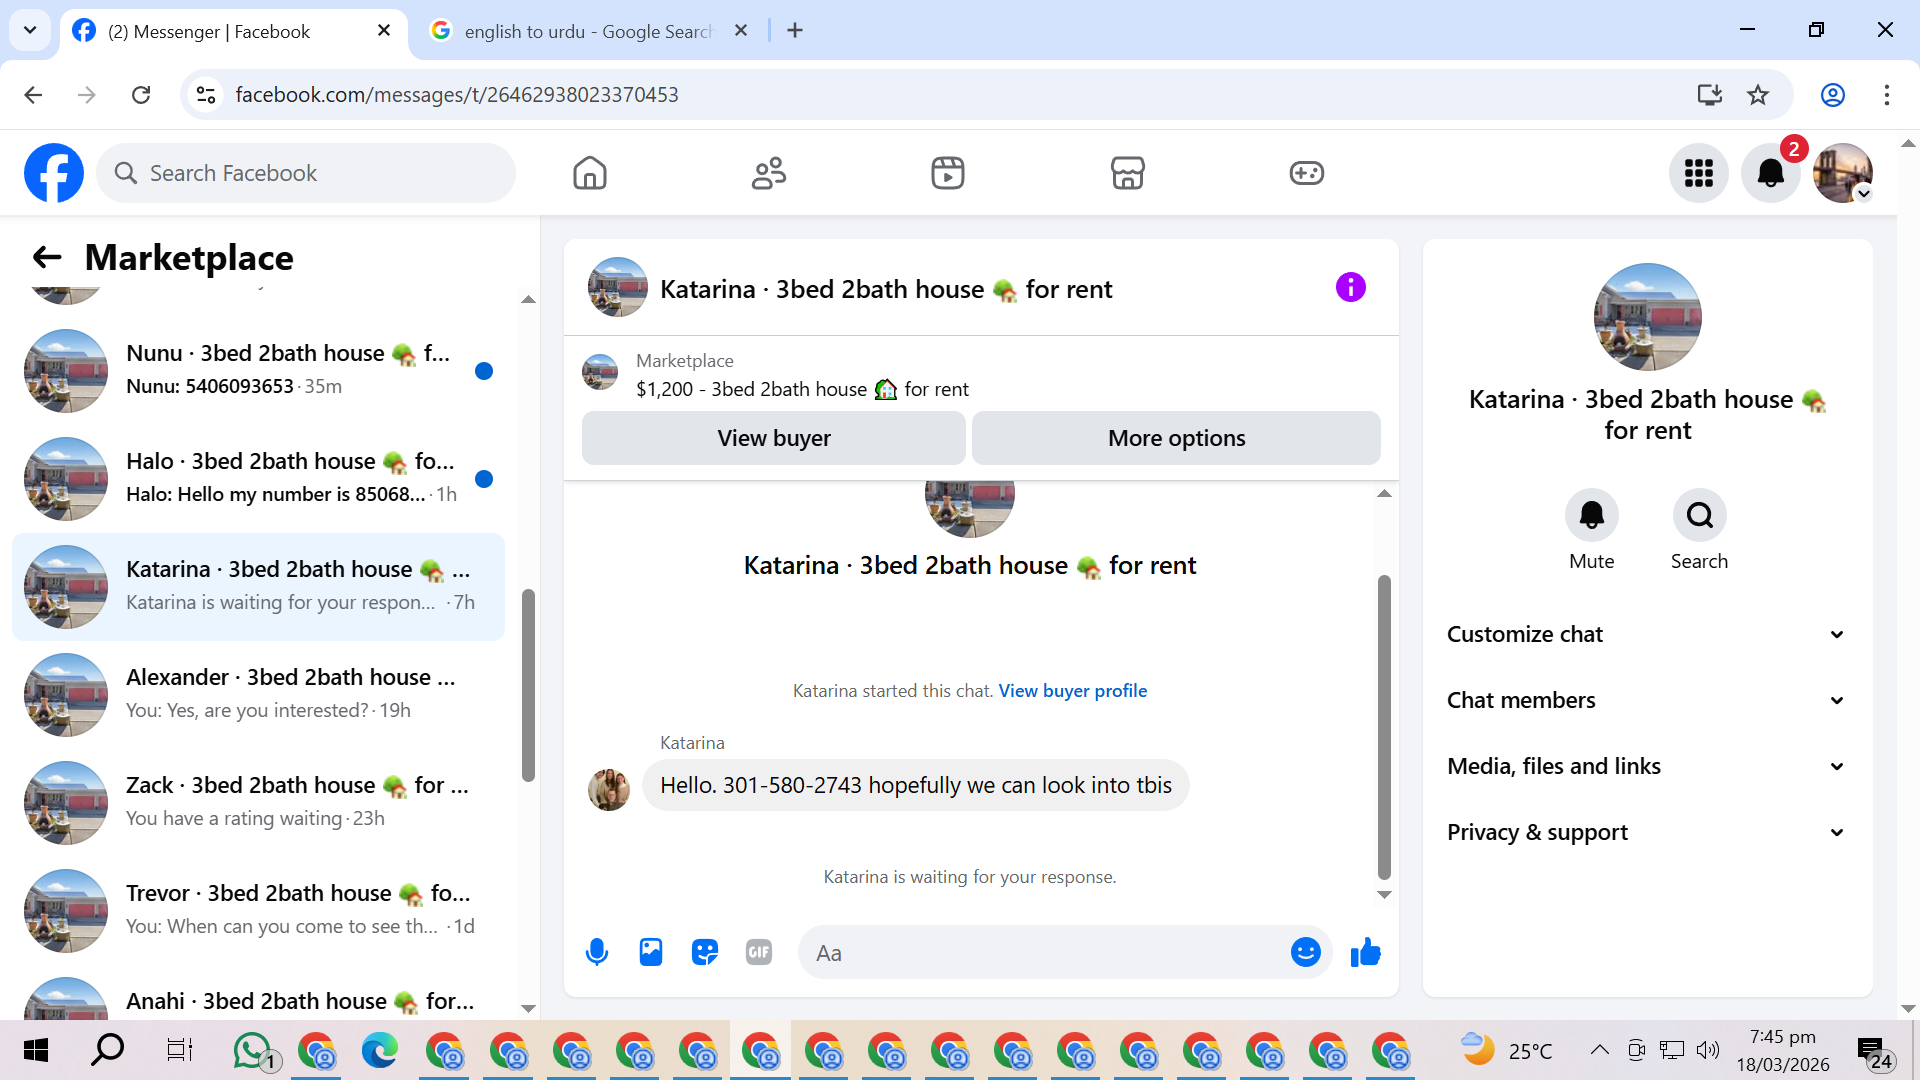Click the voice clip microphone icon
Screen dimensions: 1920x1080
coord(597,952)
